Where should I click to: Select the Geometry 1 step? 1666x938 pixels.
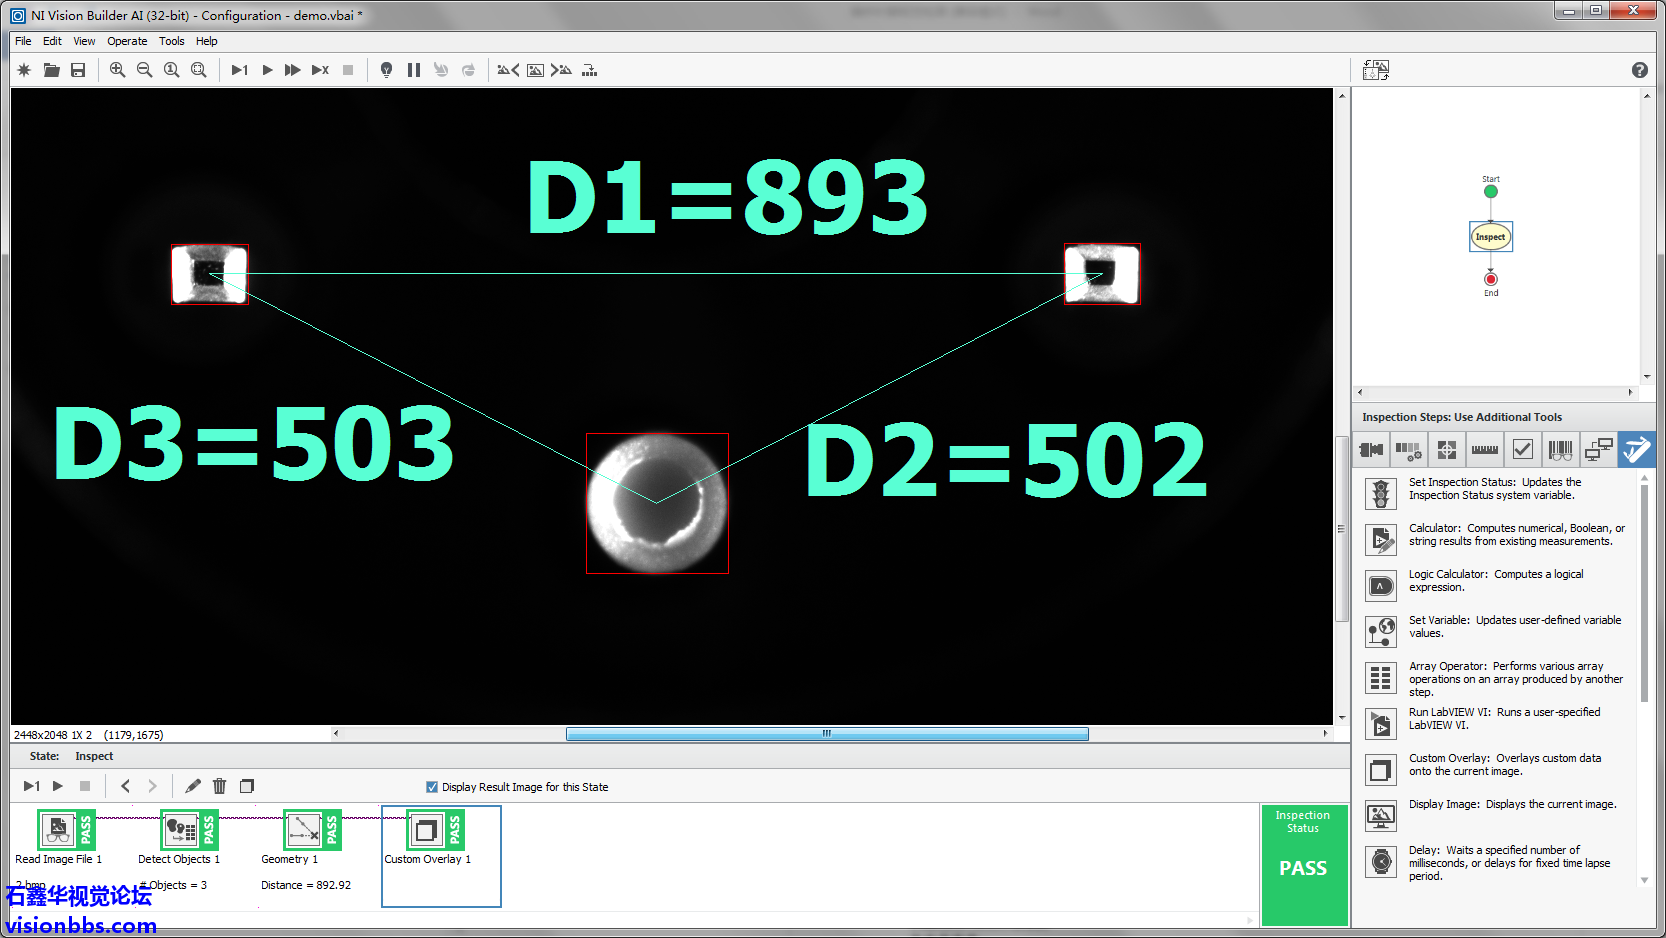tap(303, 830)
